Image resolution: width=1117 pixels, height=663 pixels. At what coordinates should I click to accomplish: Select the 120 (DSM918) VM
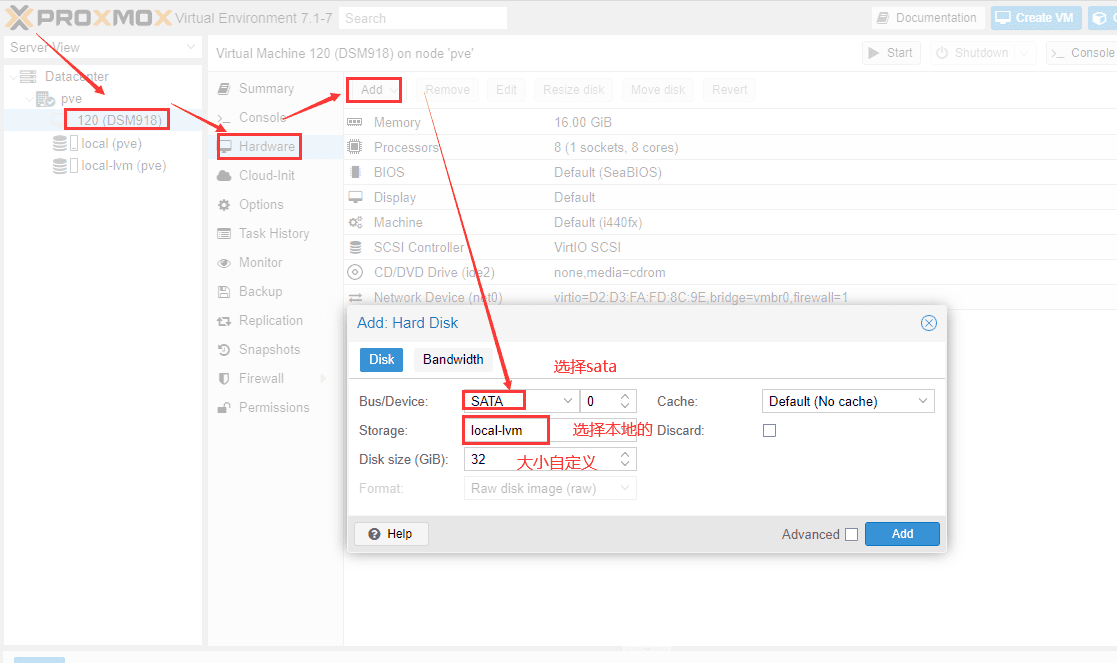click(x=119, y=120)
